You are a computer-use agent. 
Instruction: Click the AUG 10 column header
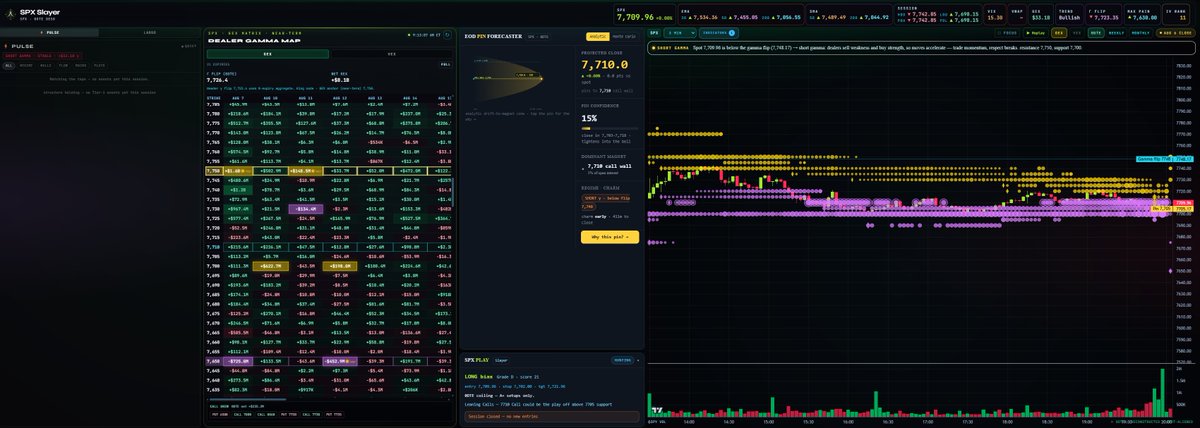point(269,98)
